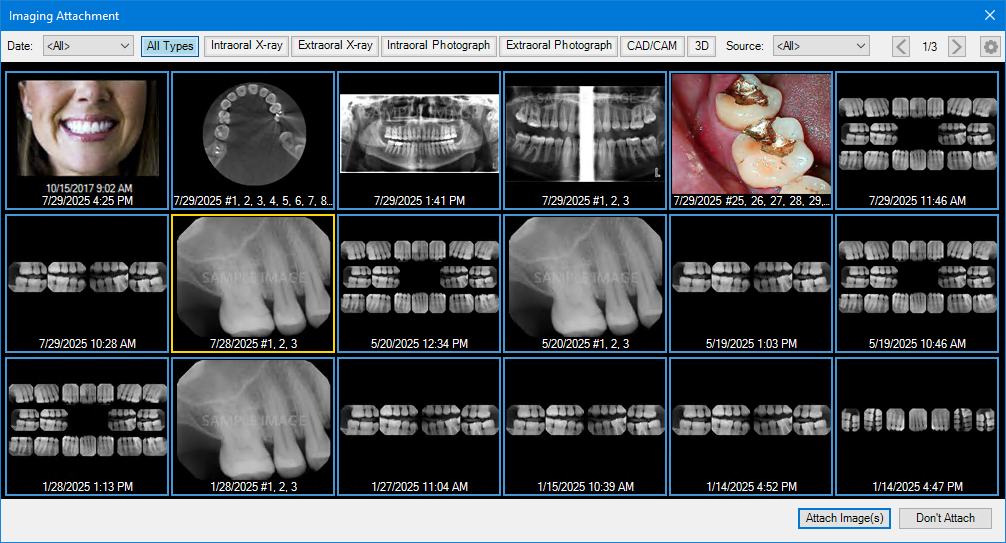1006x543 pixels.
Task: Select extraoral x-ray 7/29/2025 #1, 2, 3
Action: tap(585, 141)
